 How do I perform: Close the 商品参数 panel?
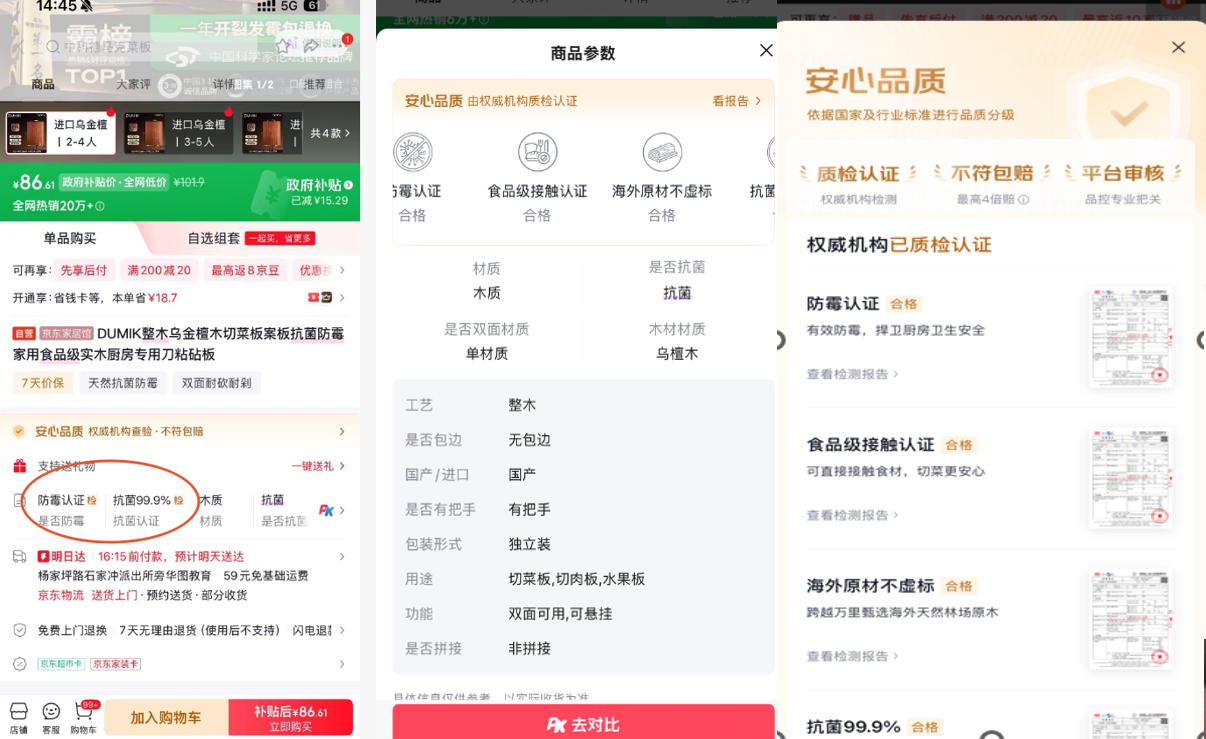click(x=766, y=50)
